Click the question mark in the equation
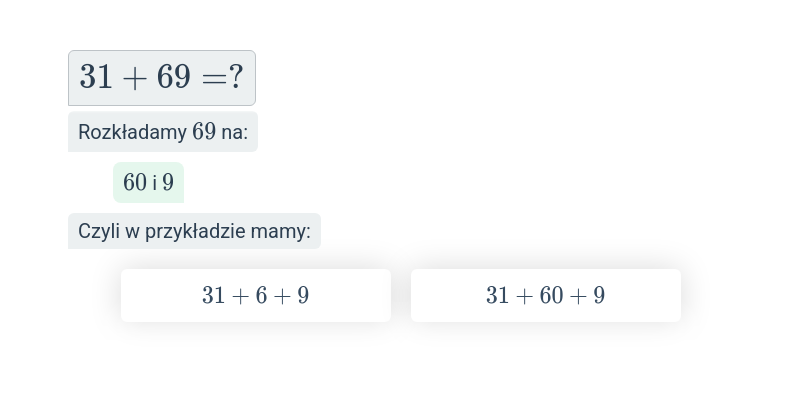Viewport: 800px width, 400px height. tap(236, 77)
